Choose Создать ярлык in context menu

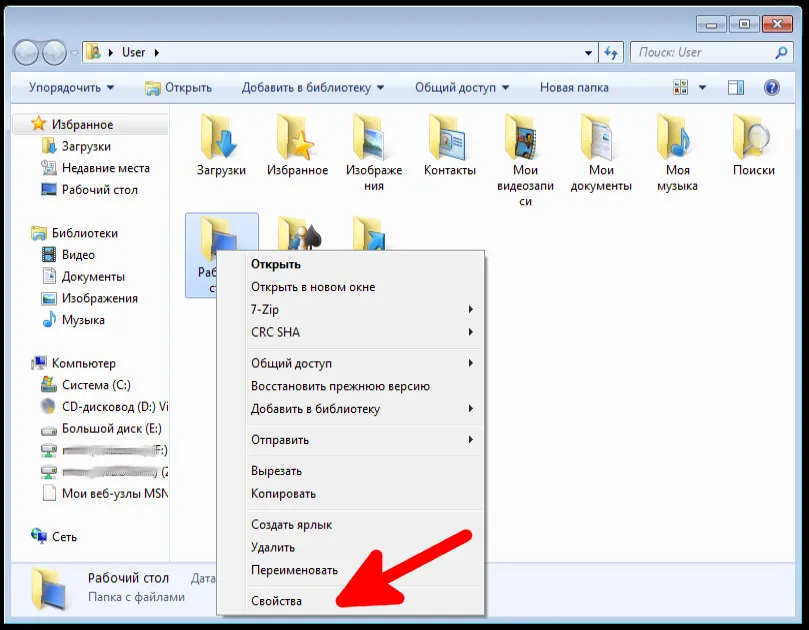tap(364, 524)
